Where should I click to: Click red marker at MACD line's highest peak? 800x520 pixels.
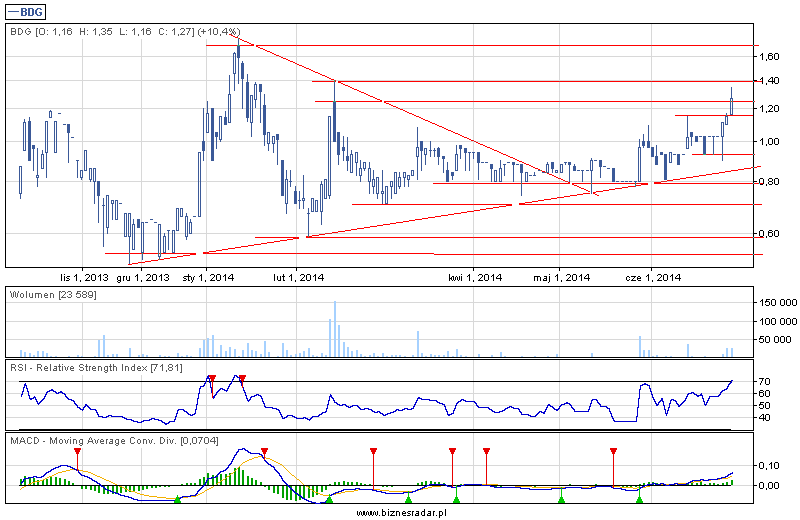(264, 452)
